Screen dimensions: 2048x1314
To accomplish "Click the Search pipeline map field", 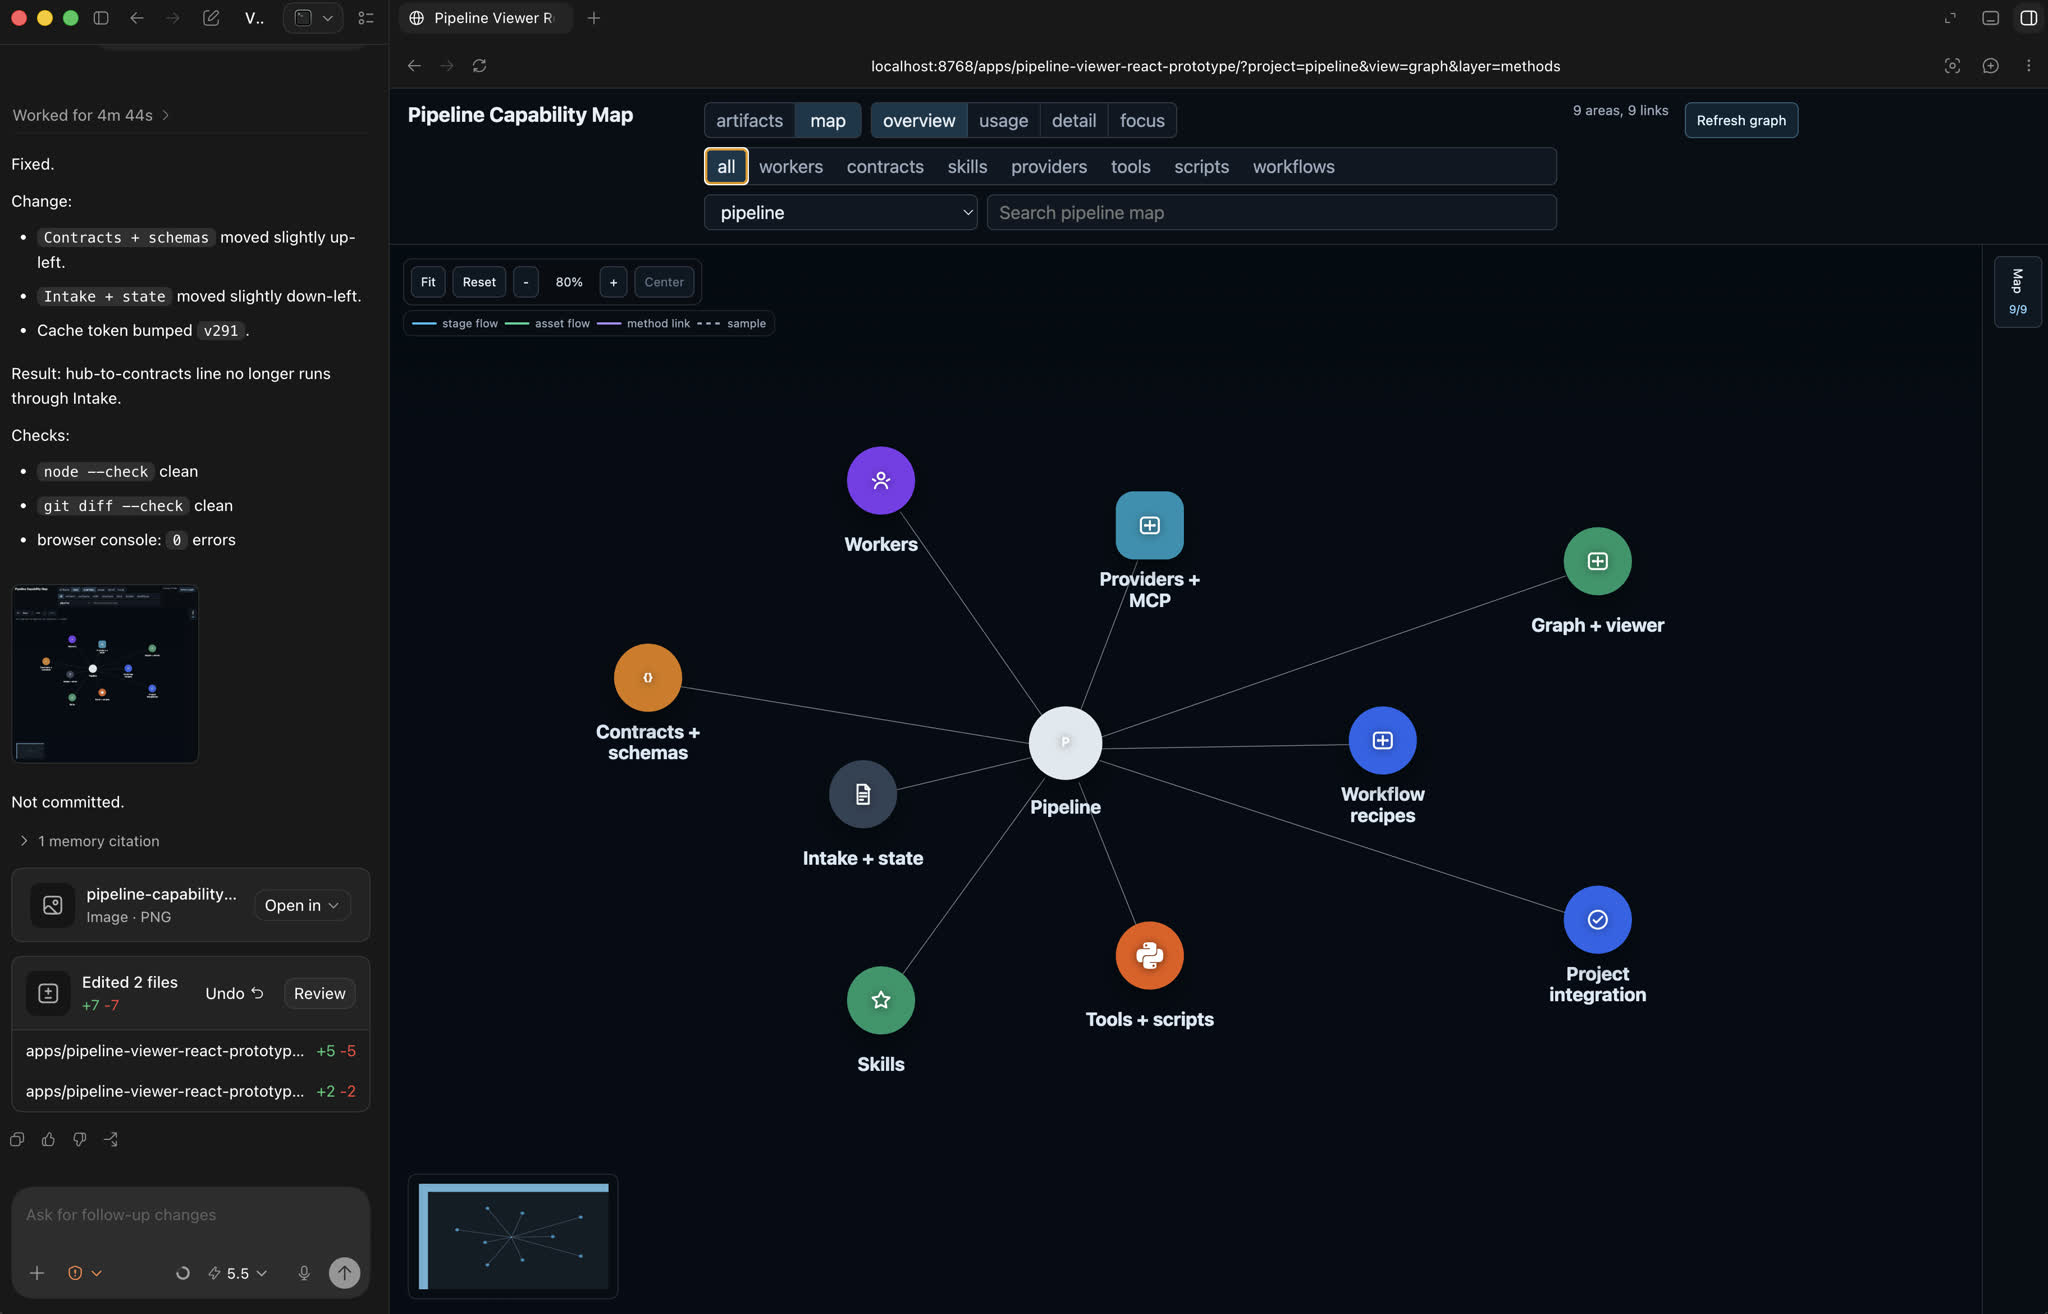I will pyautogui.click(x=1271, y=212).
